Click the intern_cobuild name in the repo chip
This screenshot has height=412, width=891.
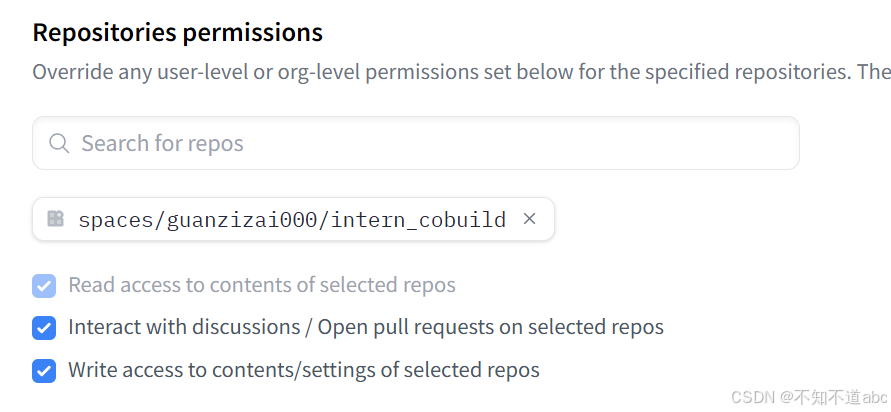point(418,220)
